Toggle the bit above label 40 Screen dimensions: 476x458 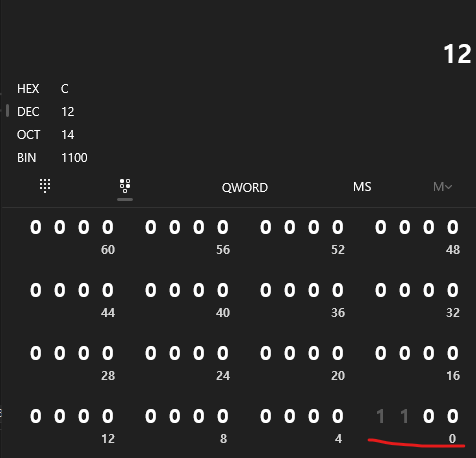223,290
